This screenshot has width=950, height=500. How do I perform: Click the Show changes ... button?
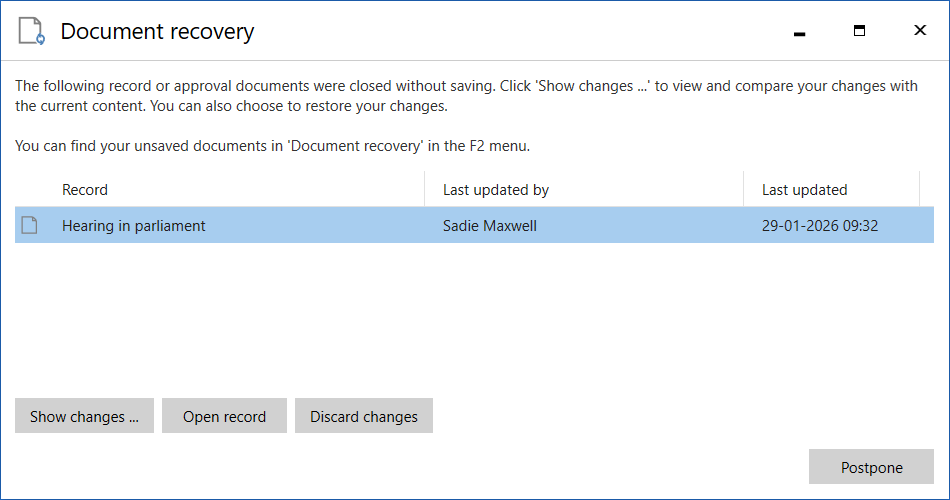[84, 416]
